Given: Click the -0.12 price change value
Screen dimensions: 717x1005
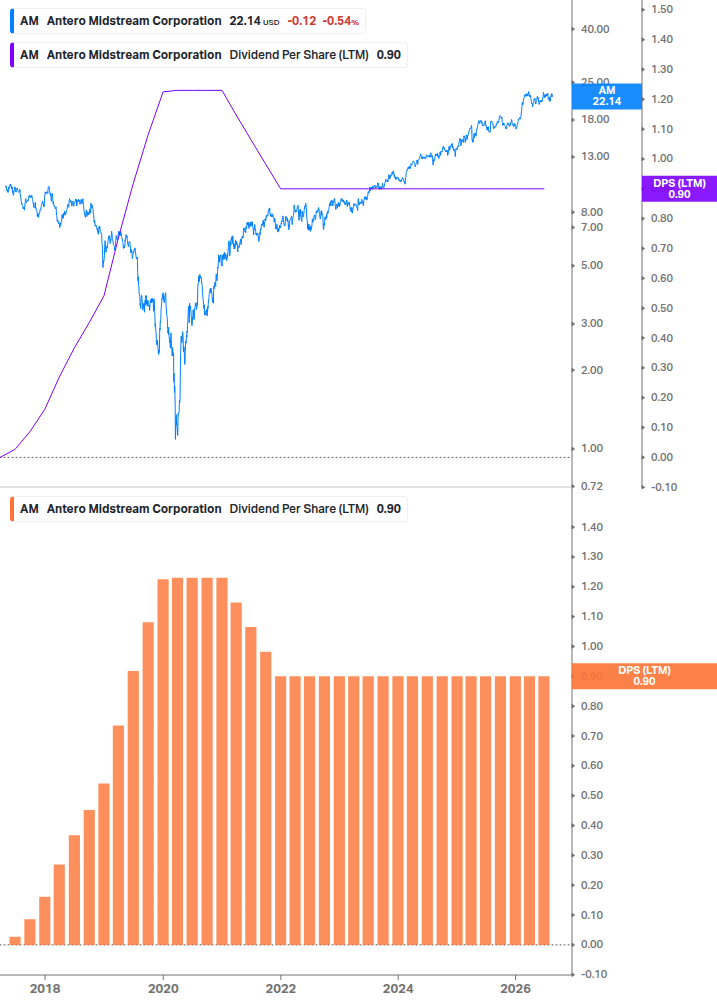Looking at the screenshot, I should [x=302, y=21].
